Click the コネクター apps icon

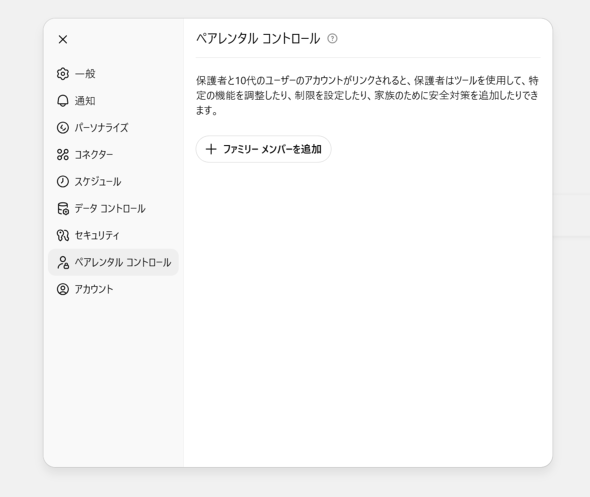coord(63,155)
